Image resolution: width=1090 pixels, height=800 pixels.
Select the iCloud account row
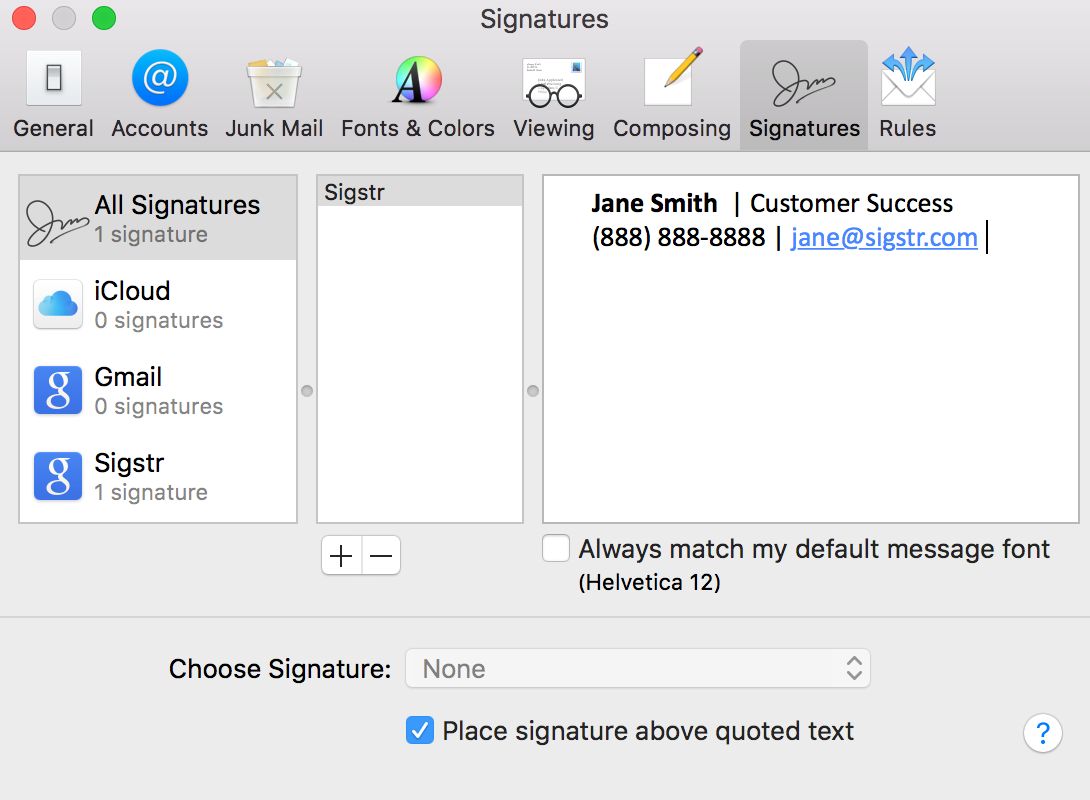[158, 304]
